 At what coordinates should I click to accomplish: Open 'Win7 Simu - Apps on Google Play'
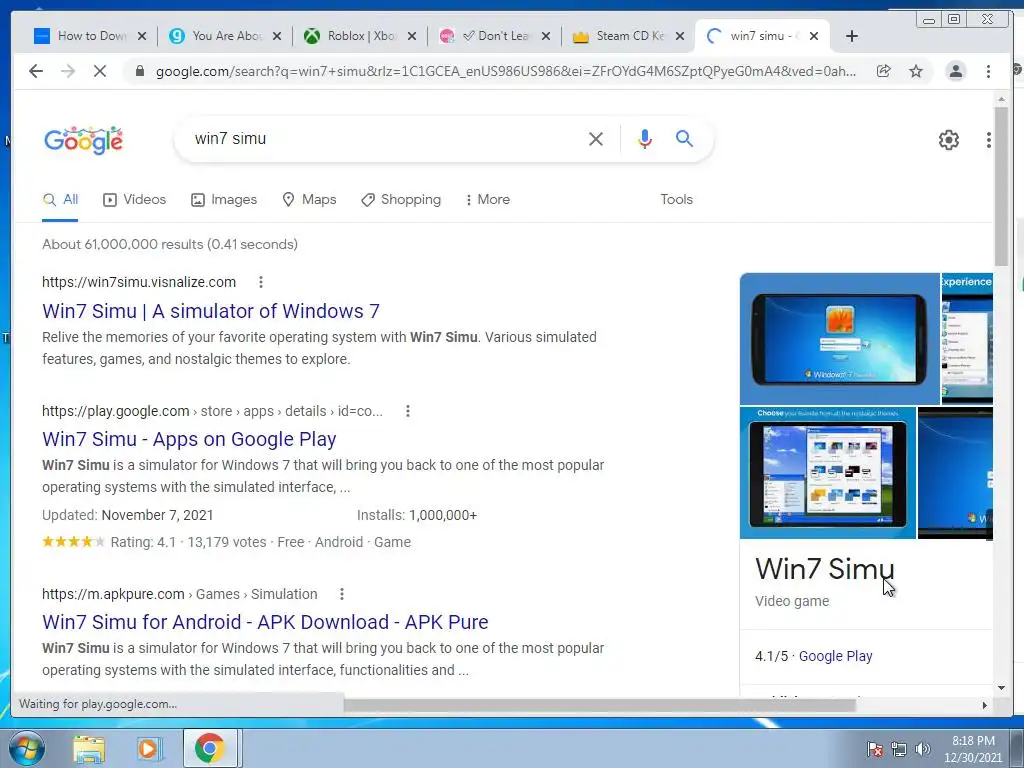[x=189, y=439]
